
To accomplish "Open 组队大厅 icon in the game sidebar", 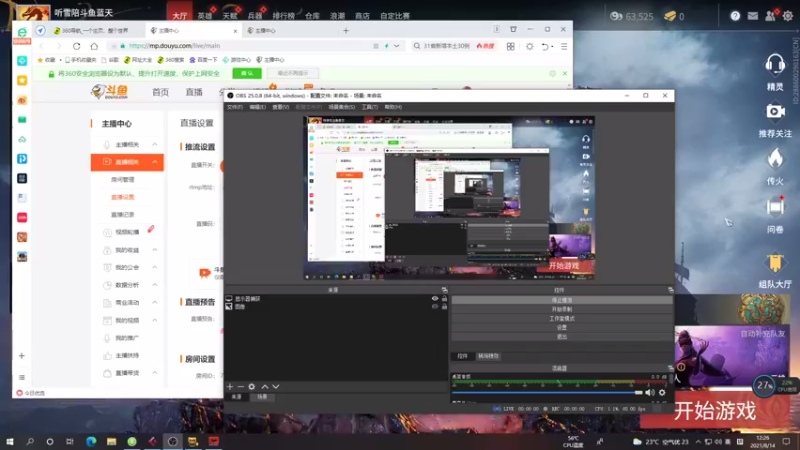I will click(x=775, y=262).
